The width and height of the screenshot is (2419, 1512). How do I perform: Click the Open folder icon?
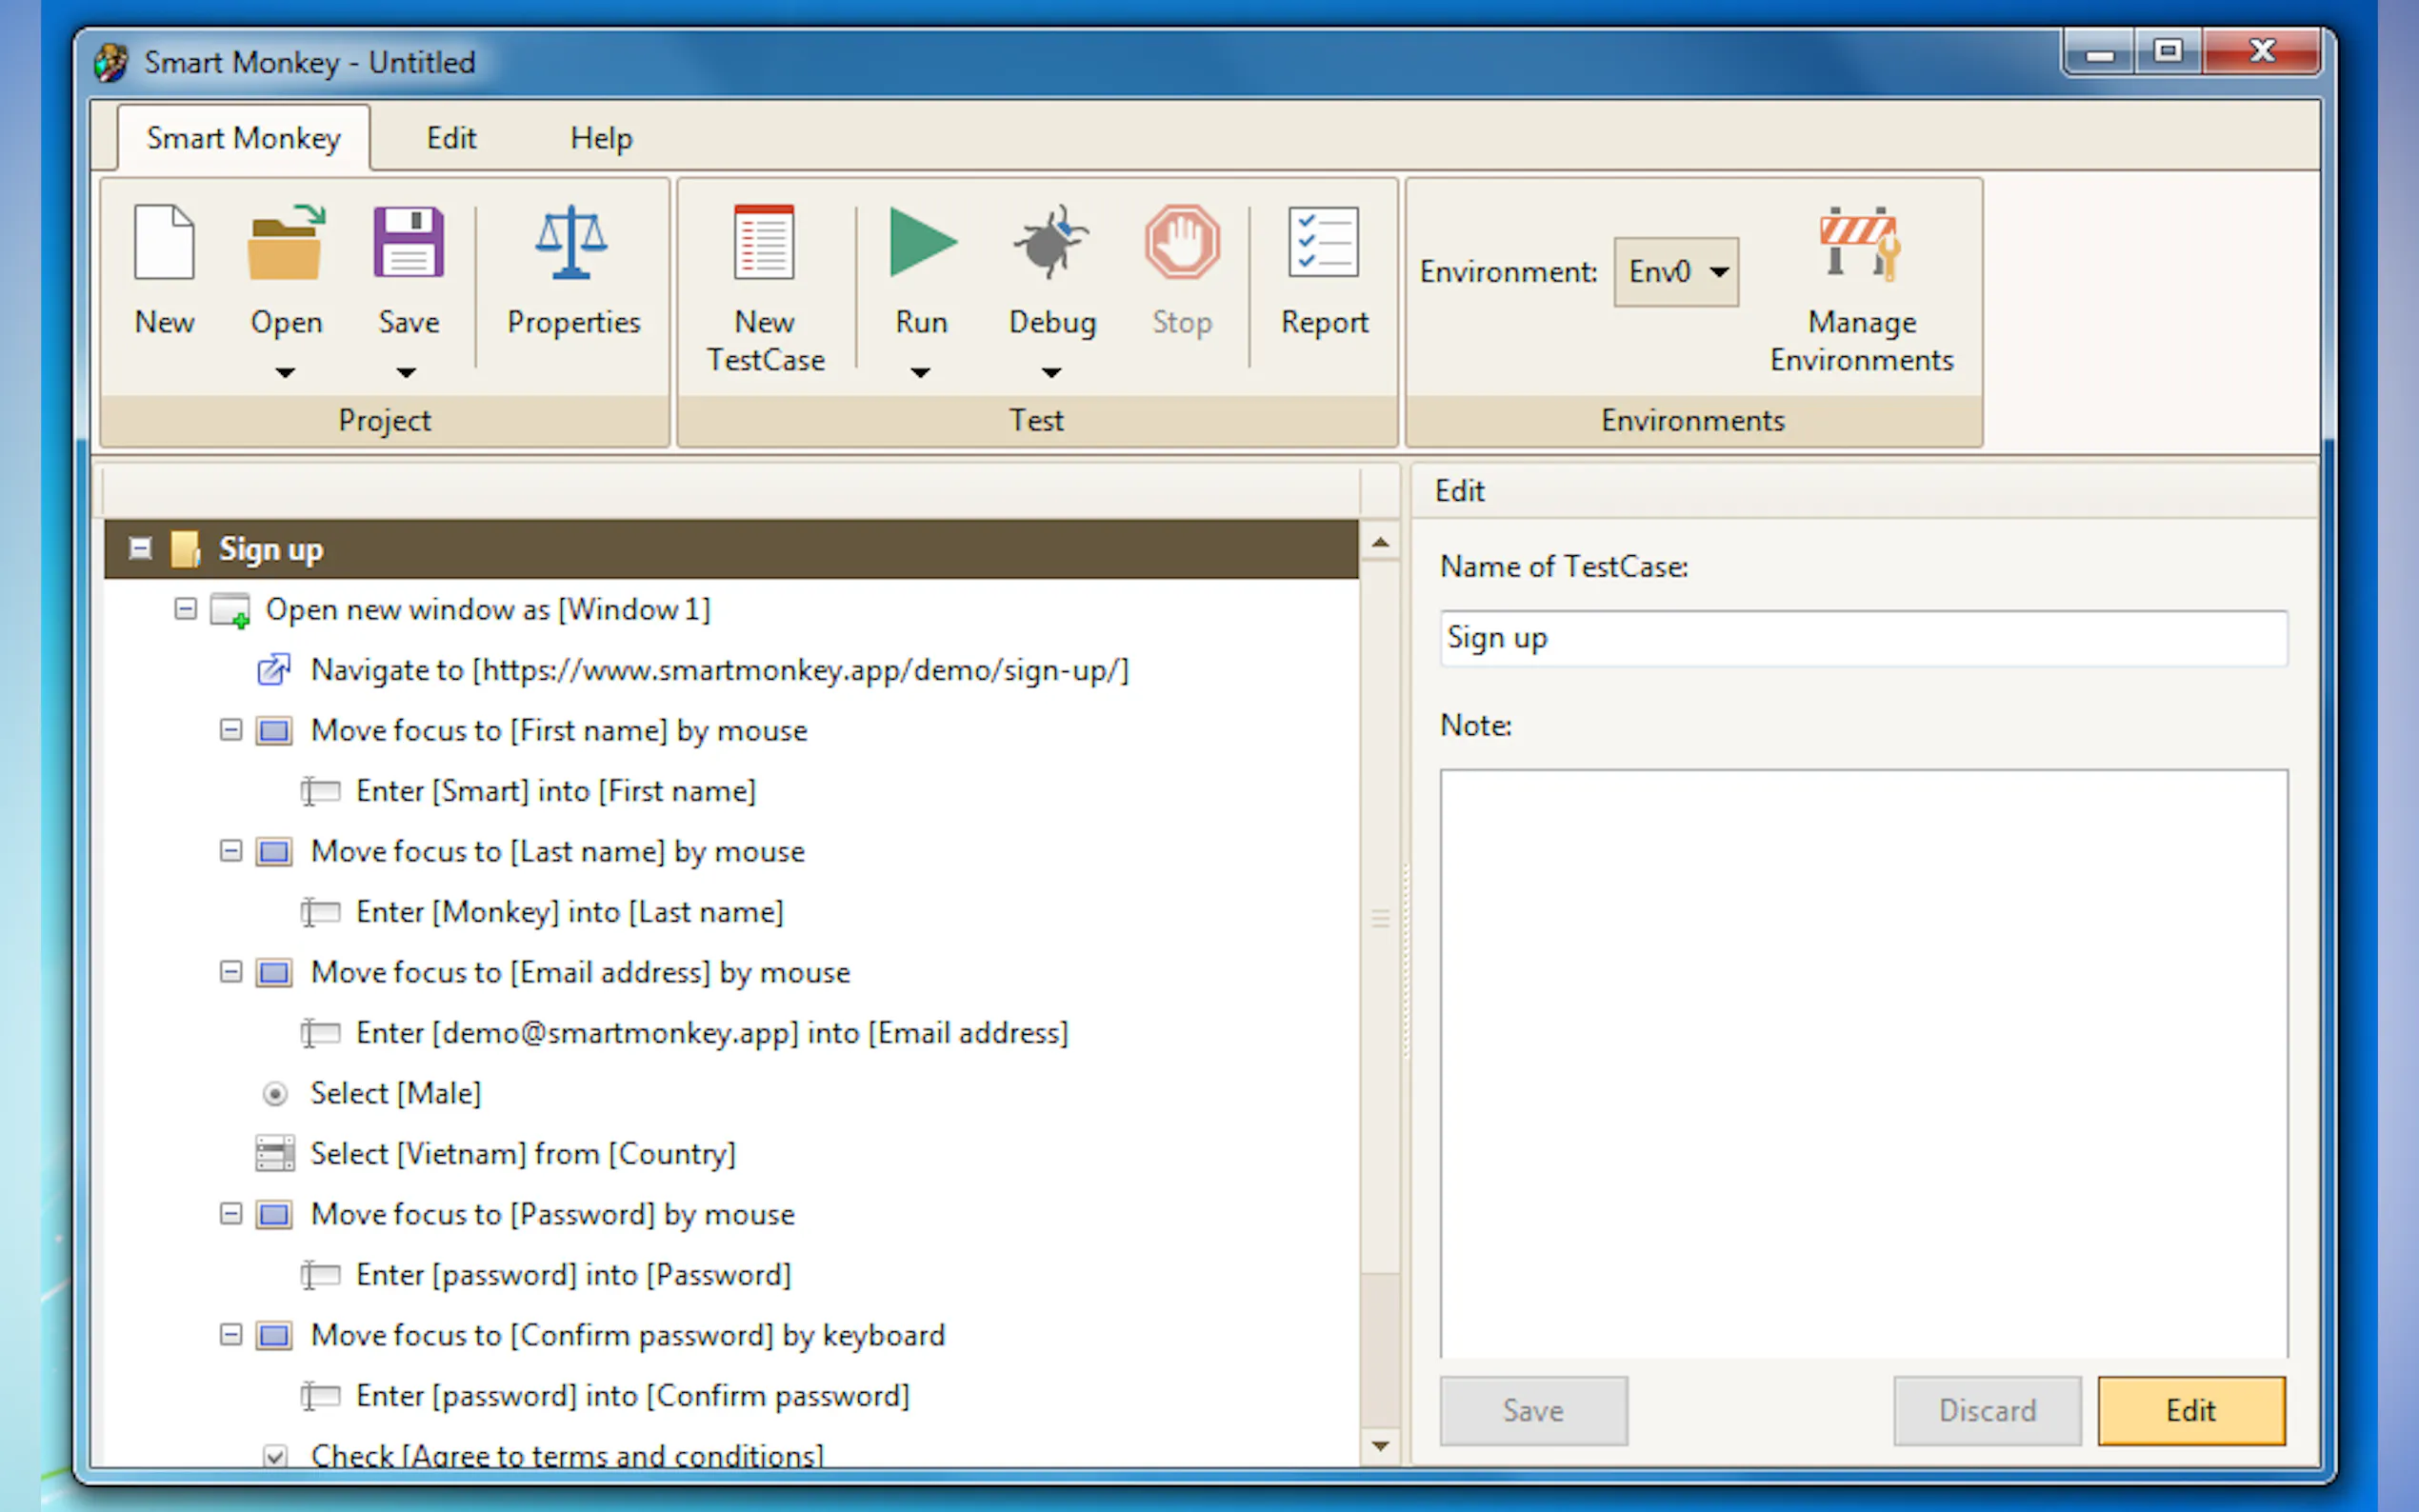point(286,242)
